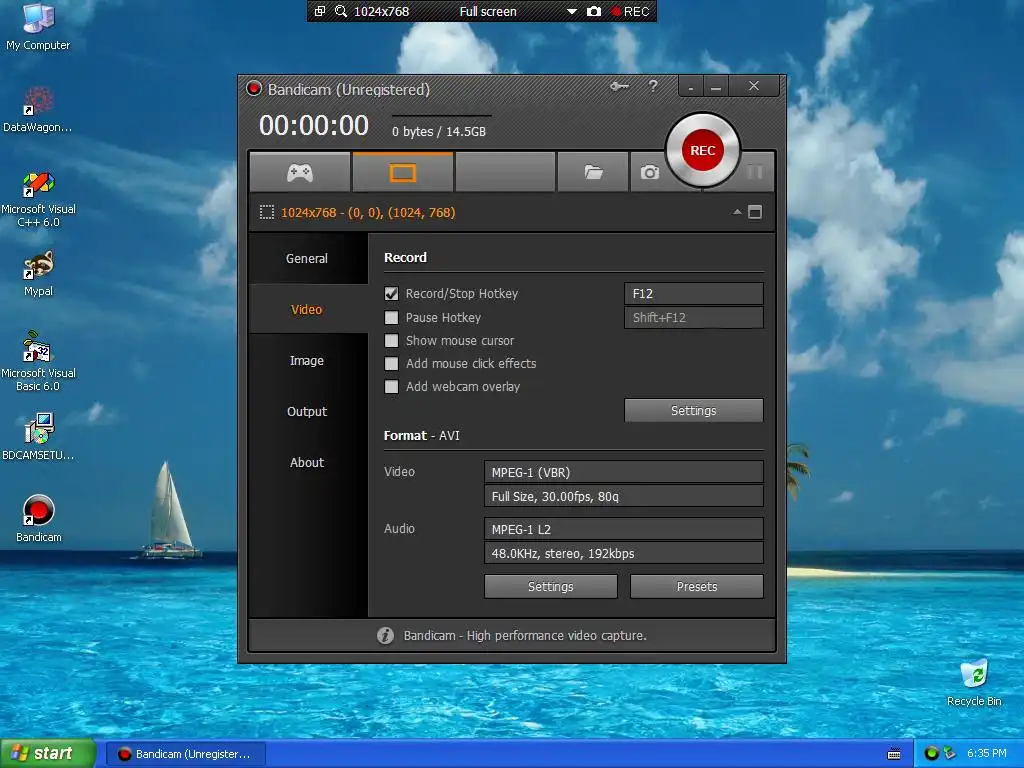This screenshot has height=768, width=1024.
Task: Click camera icon on top overlay bar
Action: (x=594, y=11)
